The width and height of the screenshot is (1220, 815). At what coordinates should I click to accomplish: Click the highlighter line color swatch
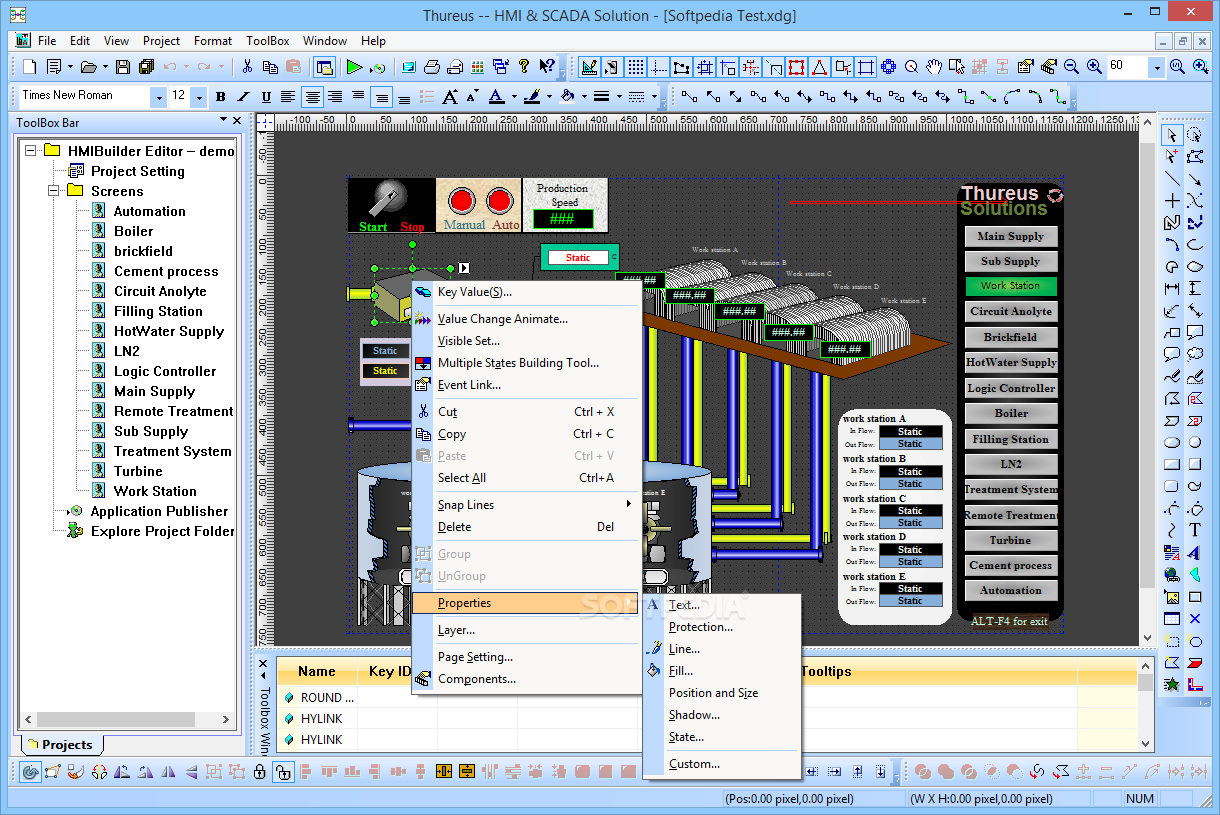[x=531, y=97]
